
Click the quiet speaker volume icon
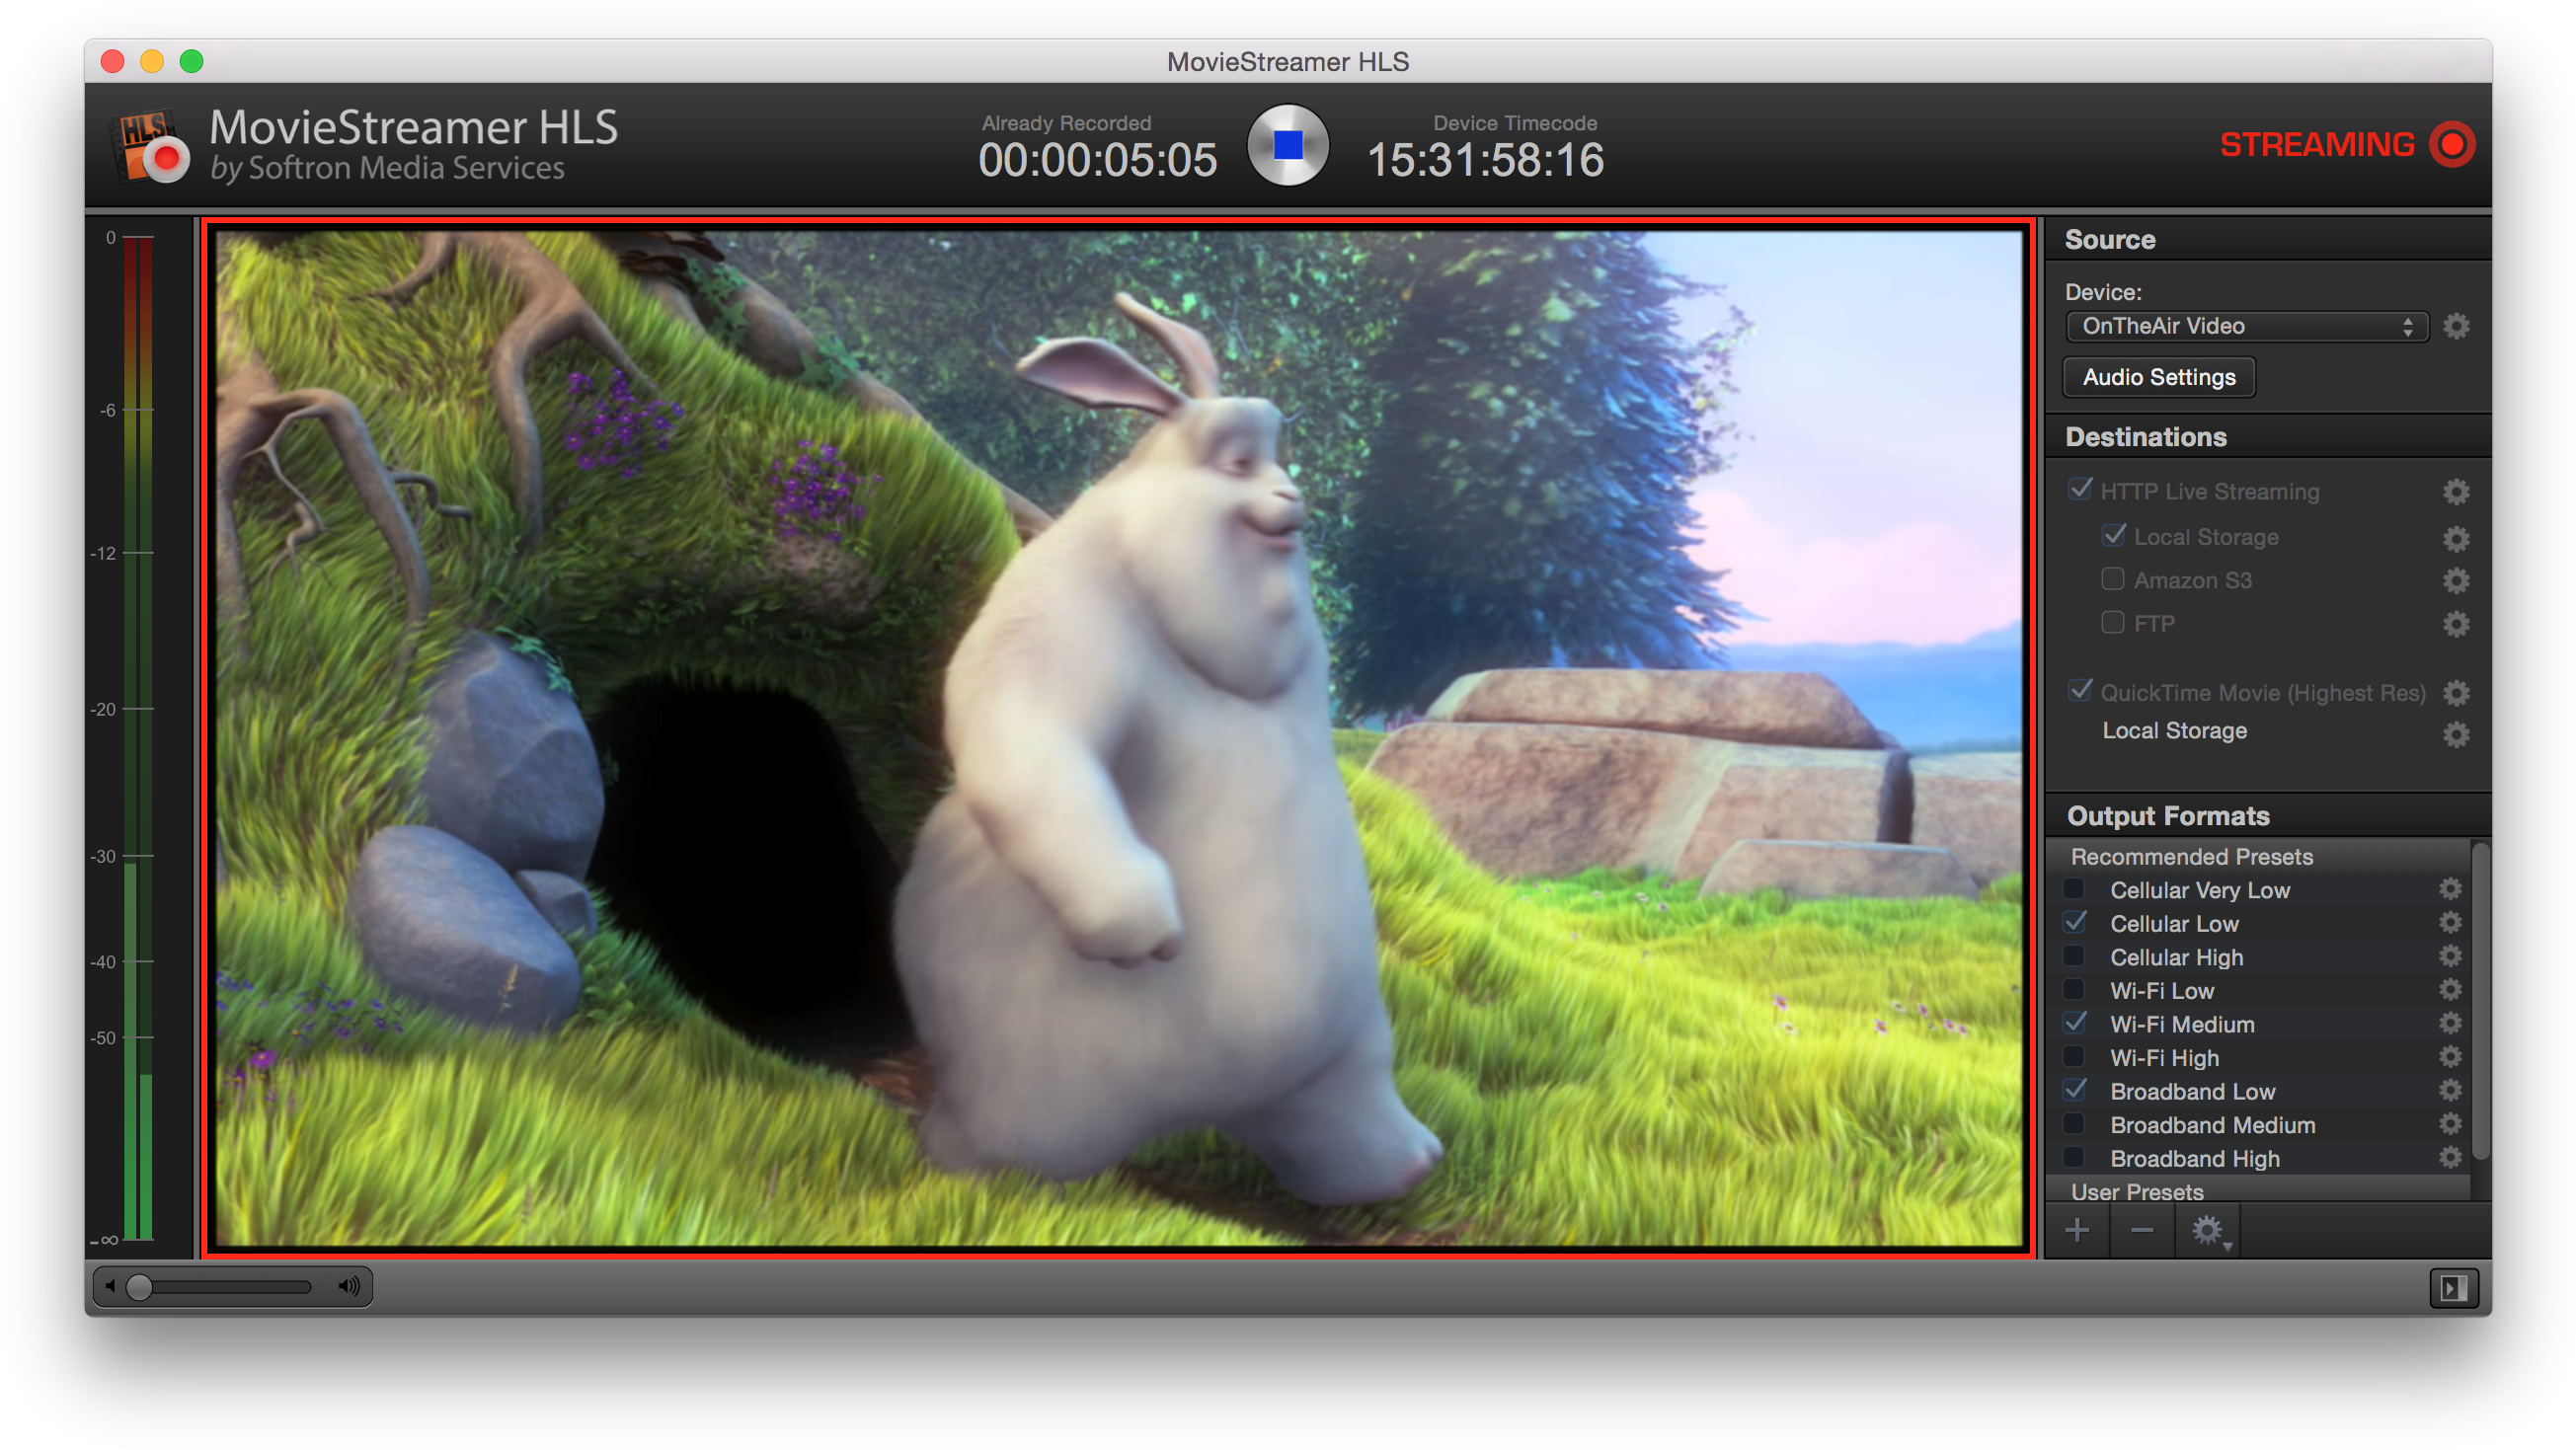(x=110, y=1286)
